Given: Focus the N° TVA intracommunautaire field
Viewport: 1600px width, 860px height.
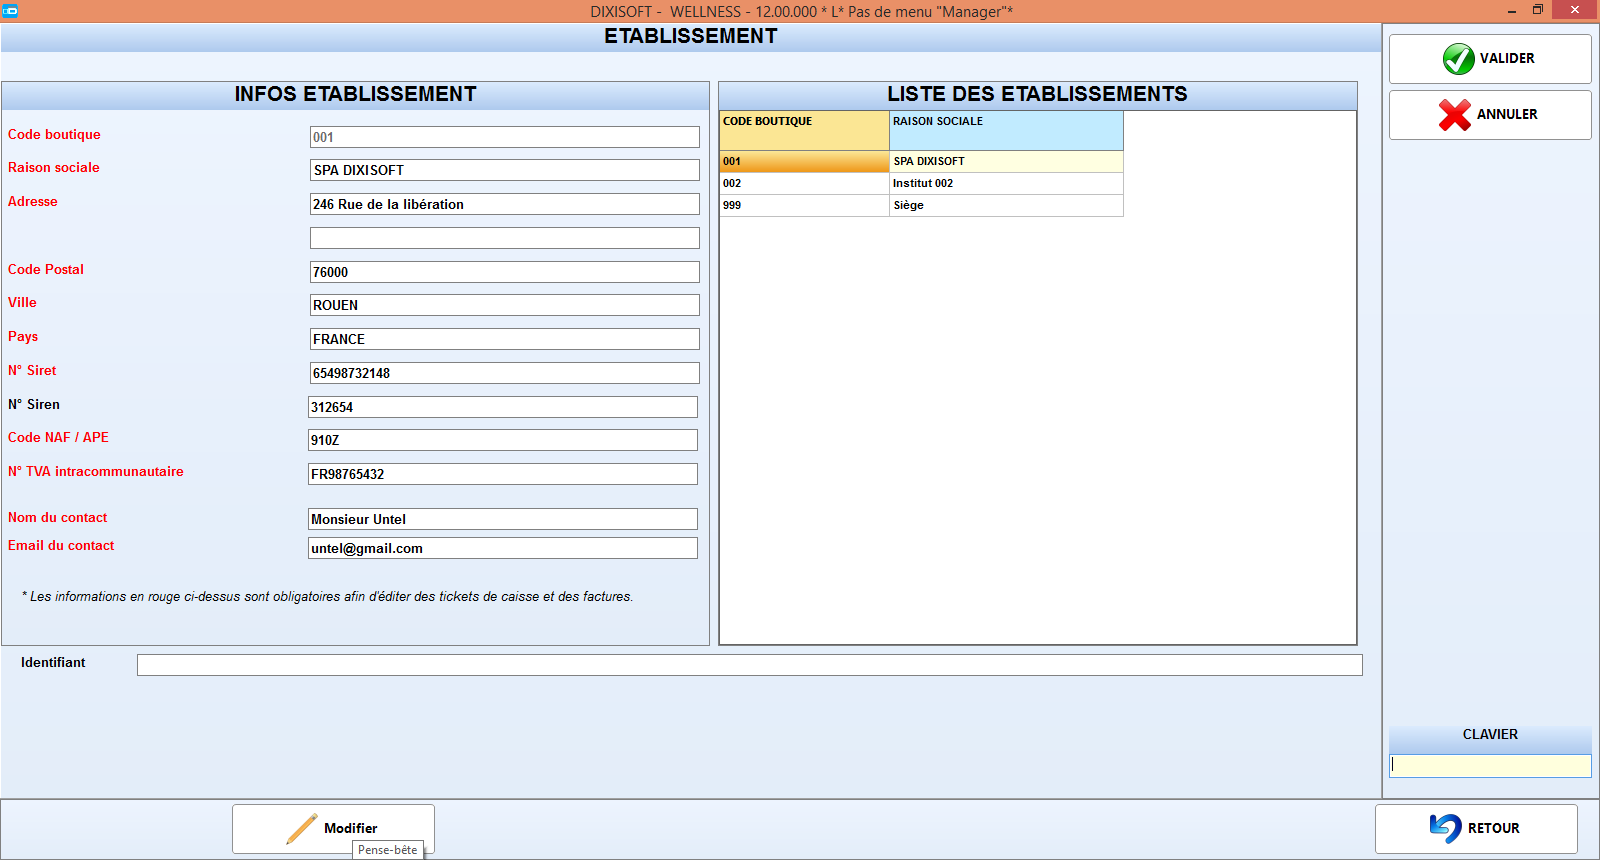Looking at the screenshot, I should [503, 474].
